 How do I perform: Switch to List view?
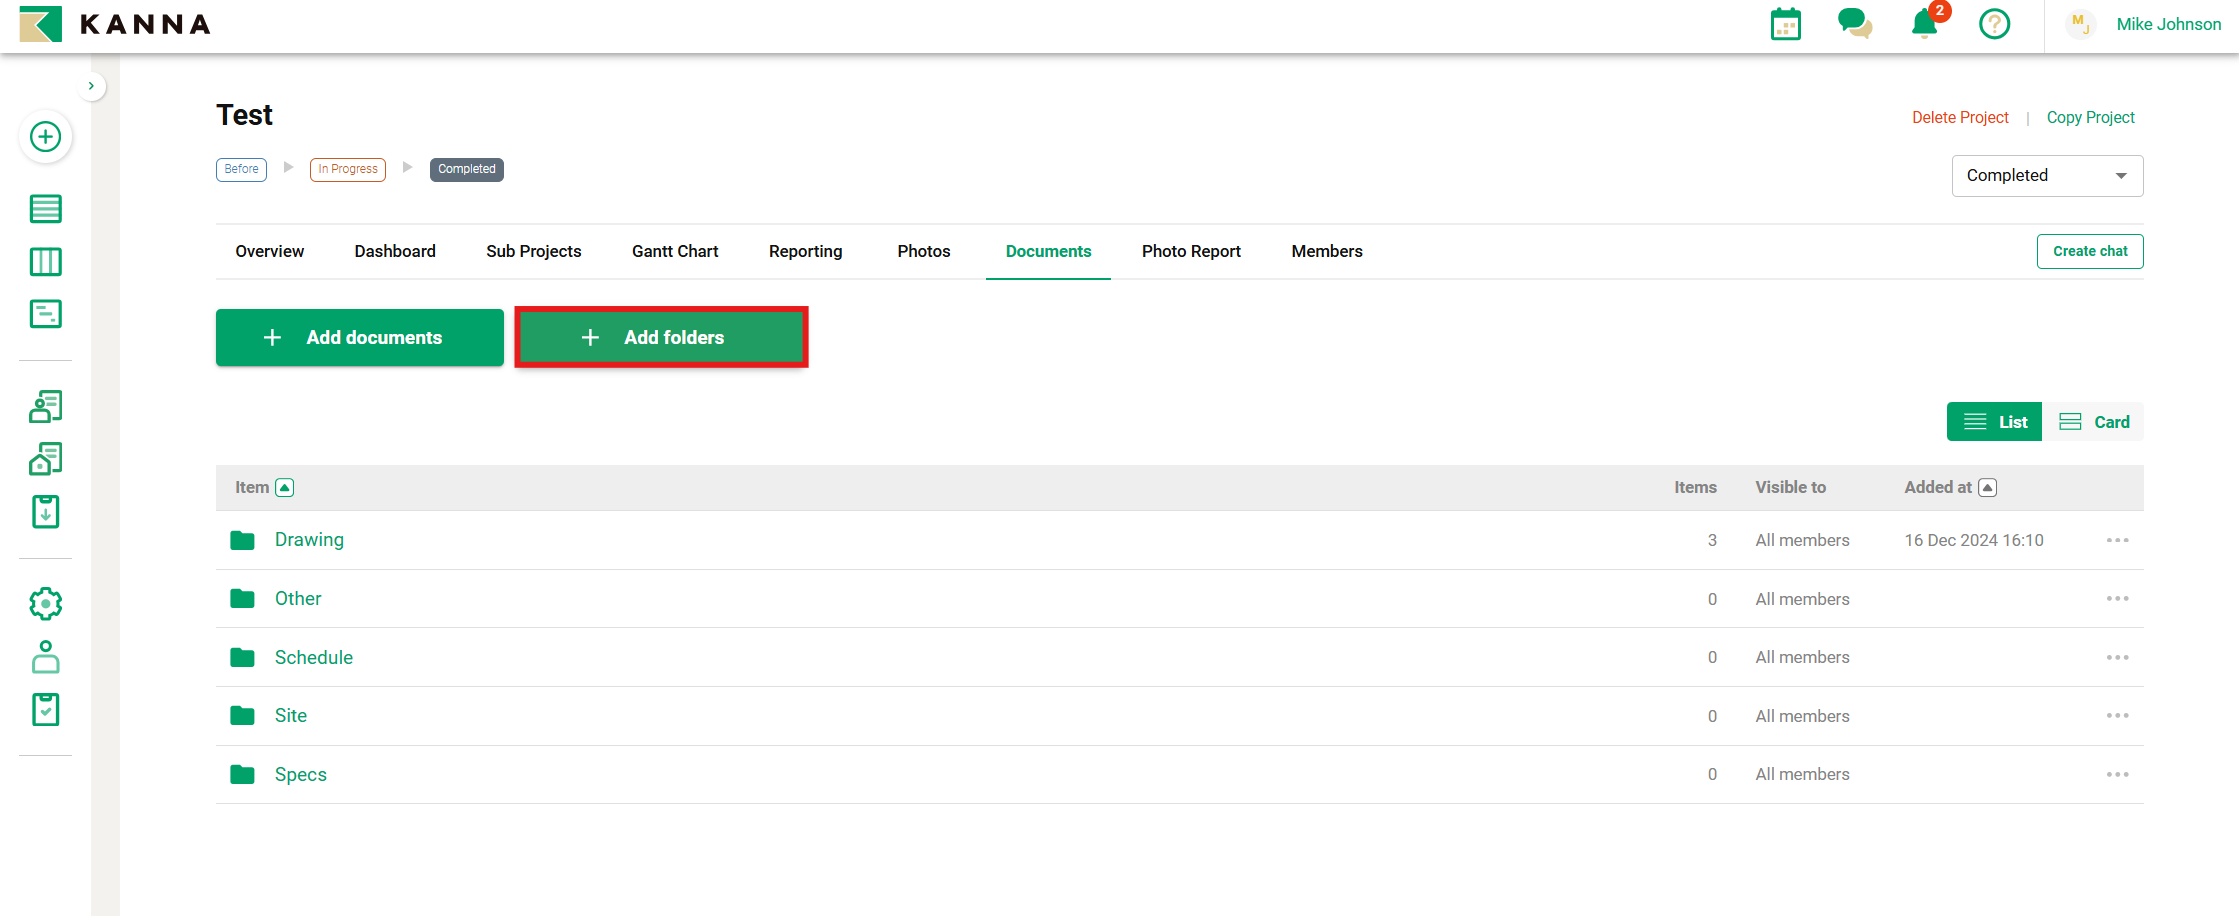1994,422
